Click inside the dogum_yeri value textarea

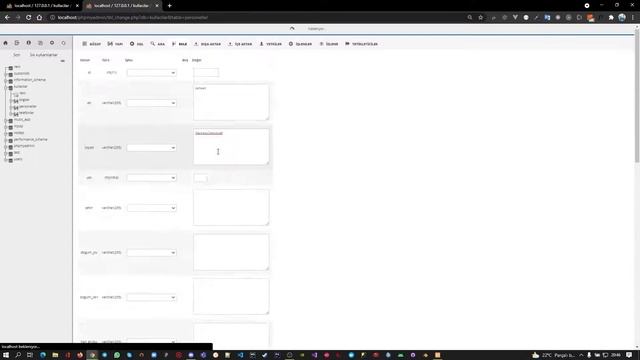click(x=231, y=297)
